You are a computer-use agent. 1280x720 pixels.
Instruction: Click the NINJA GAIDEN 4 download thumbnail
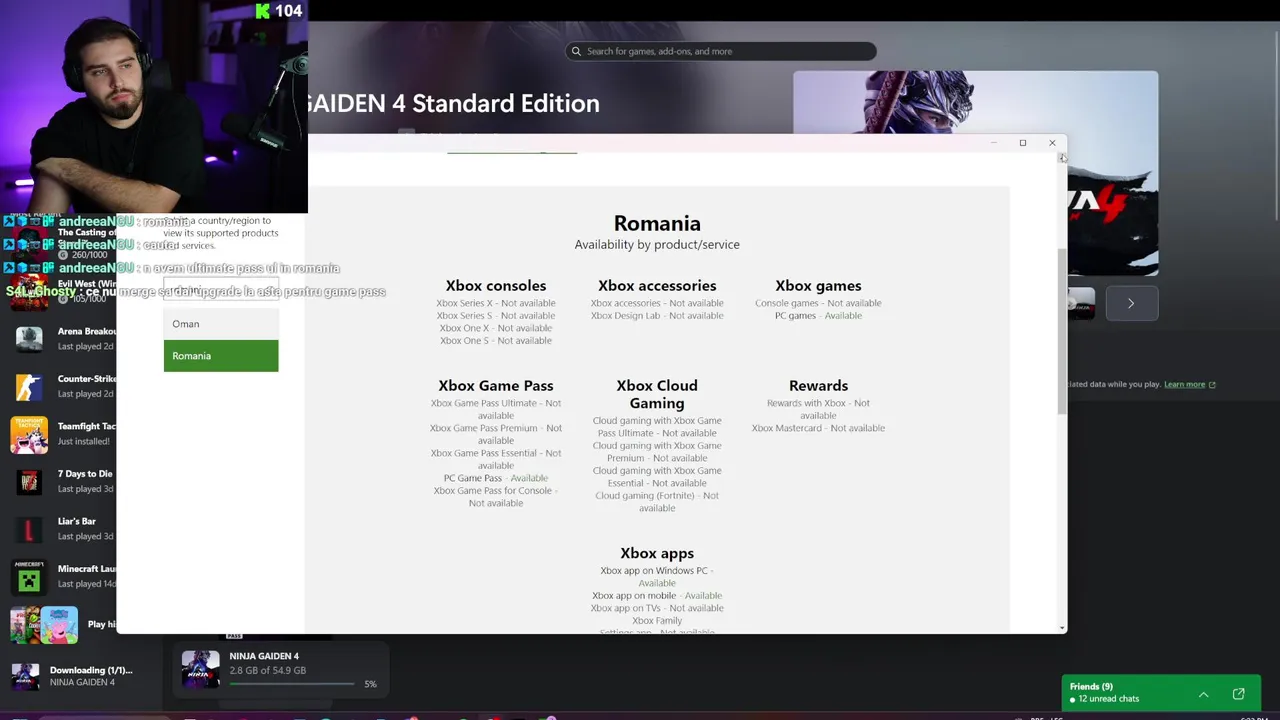click(x=200, y=669)
